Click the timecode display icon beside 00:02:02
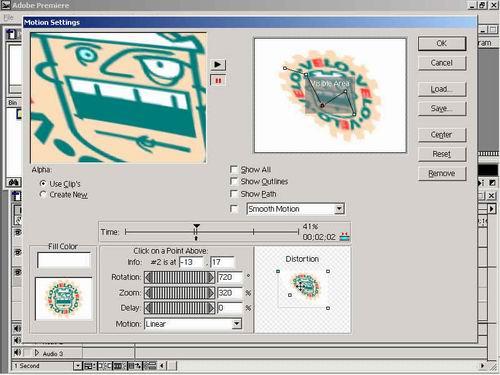 [x=344, y=237]
